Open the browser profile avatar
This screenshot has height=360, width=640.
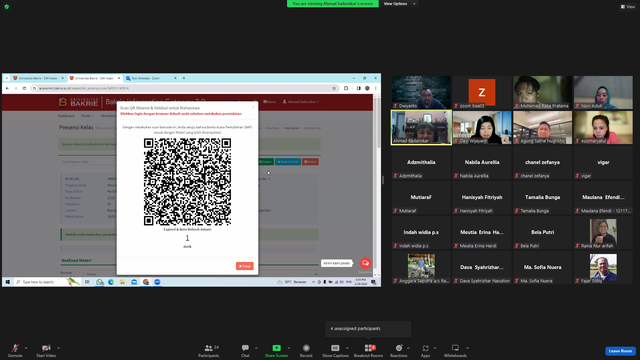click(367, 88)
